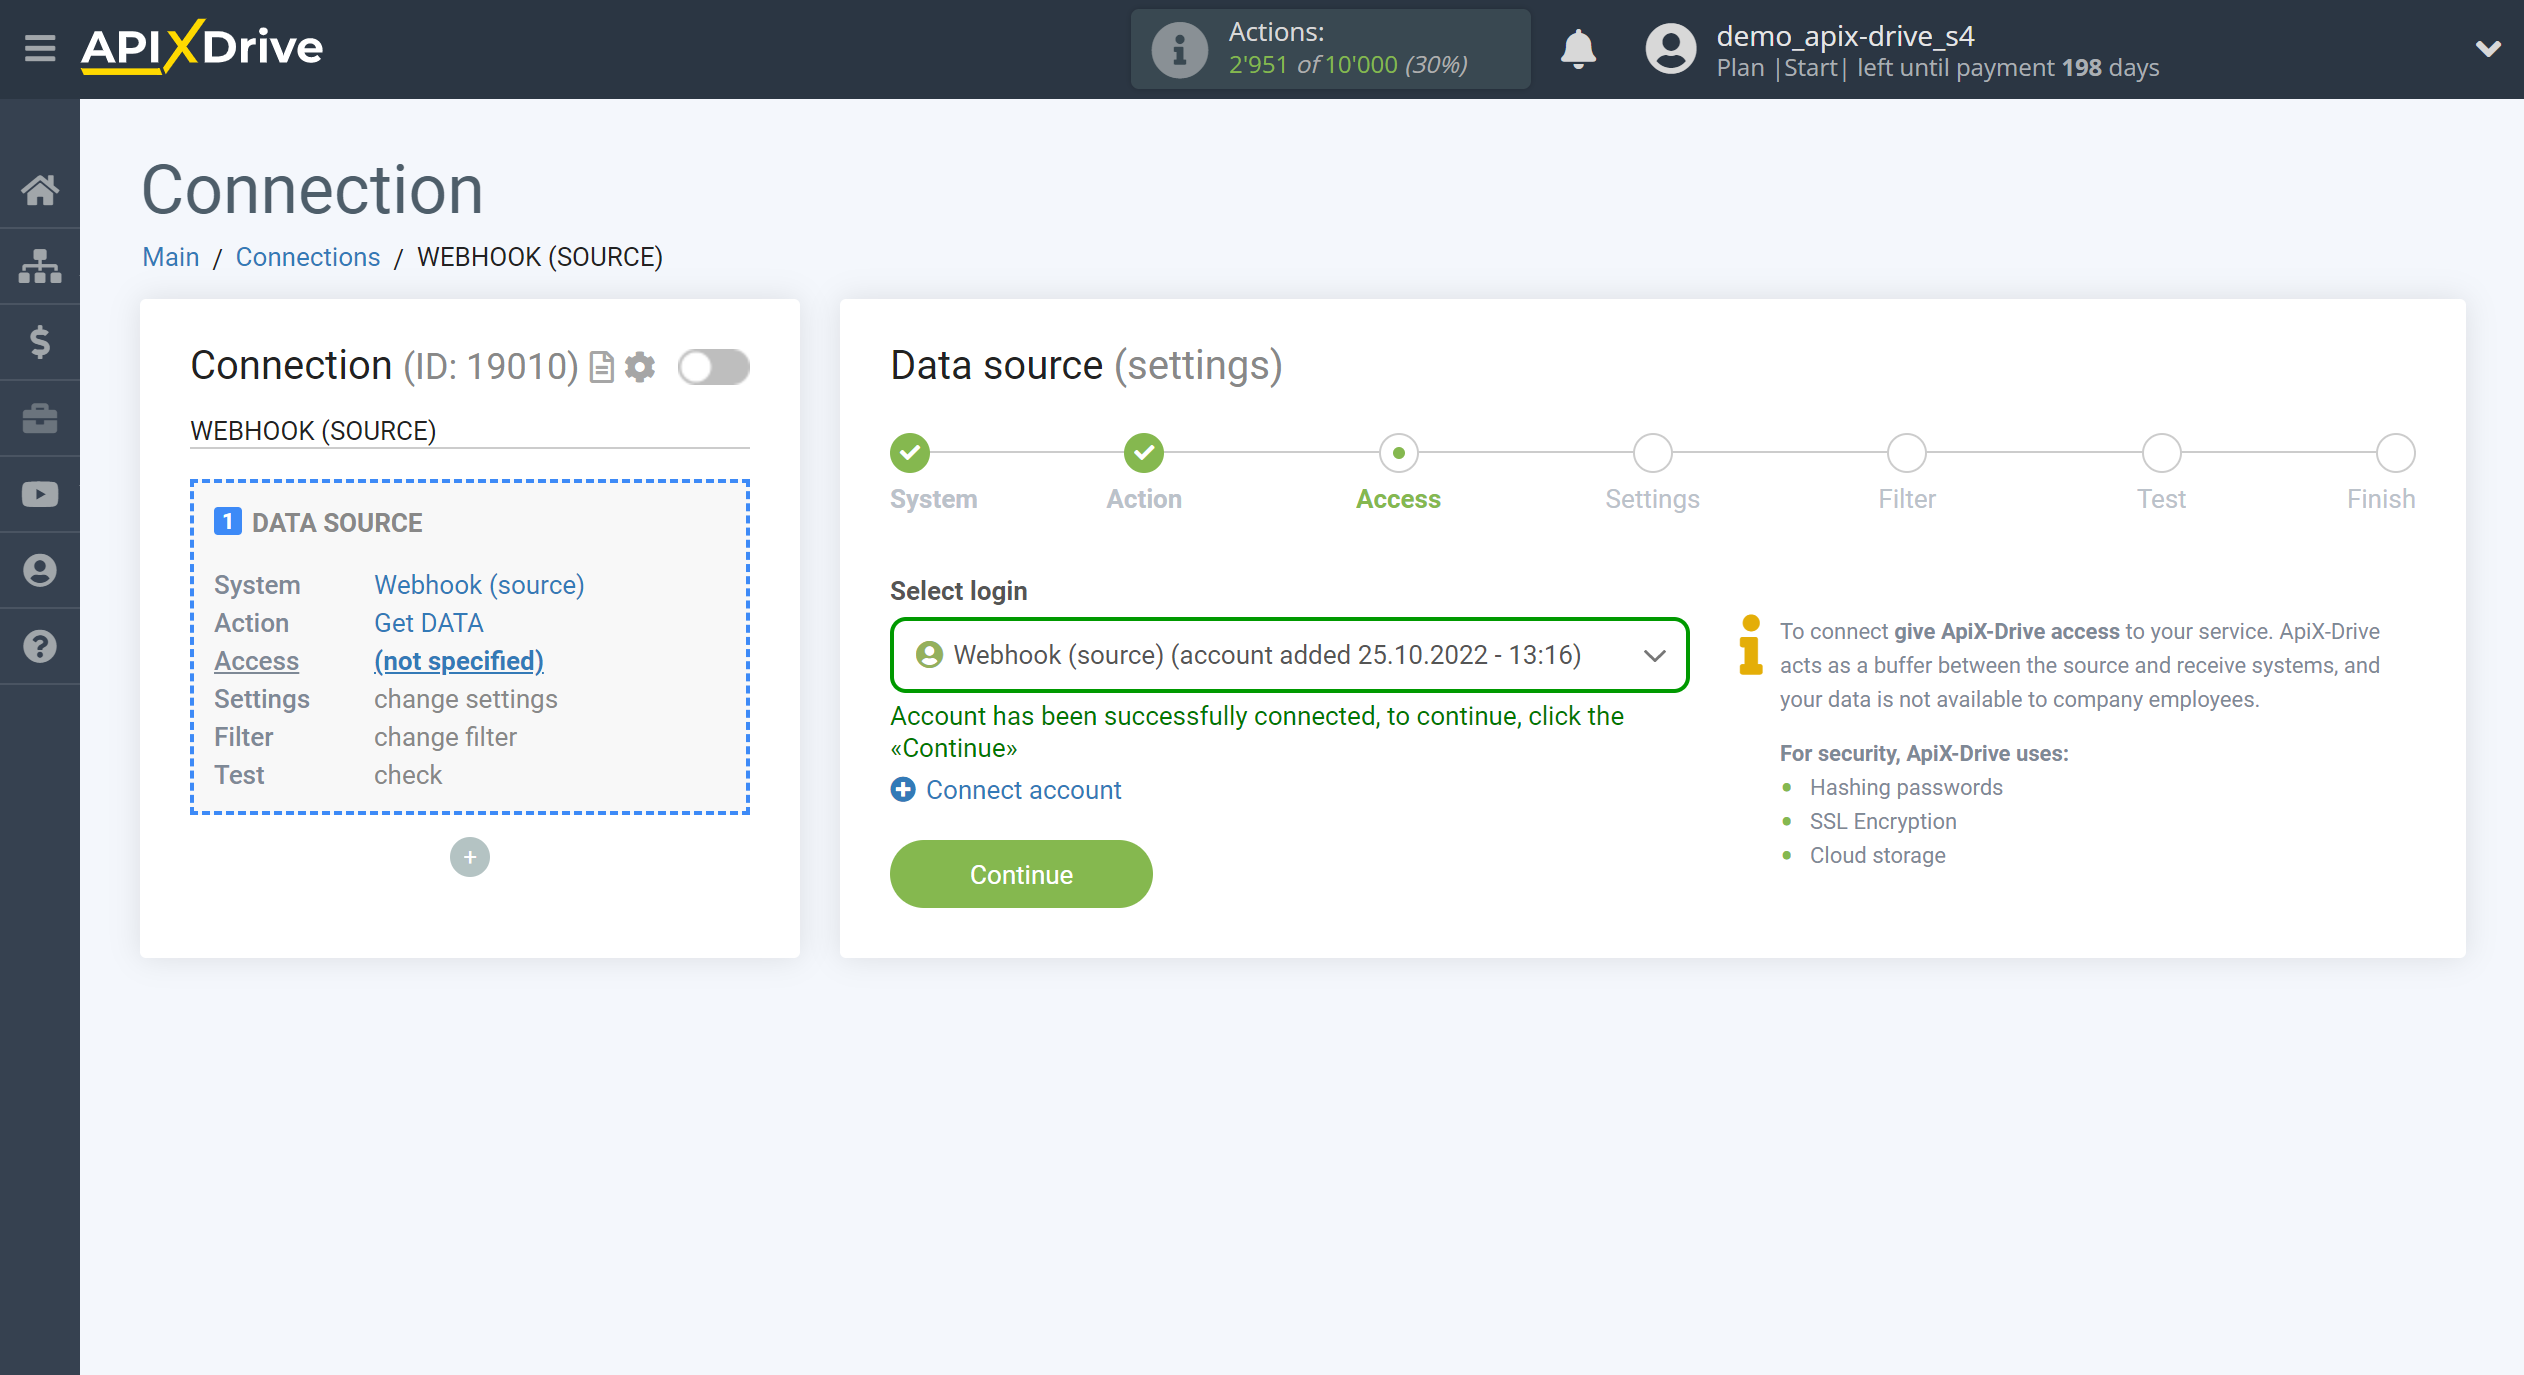Click Webhook (source) system link

(479, 585)
